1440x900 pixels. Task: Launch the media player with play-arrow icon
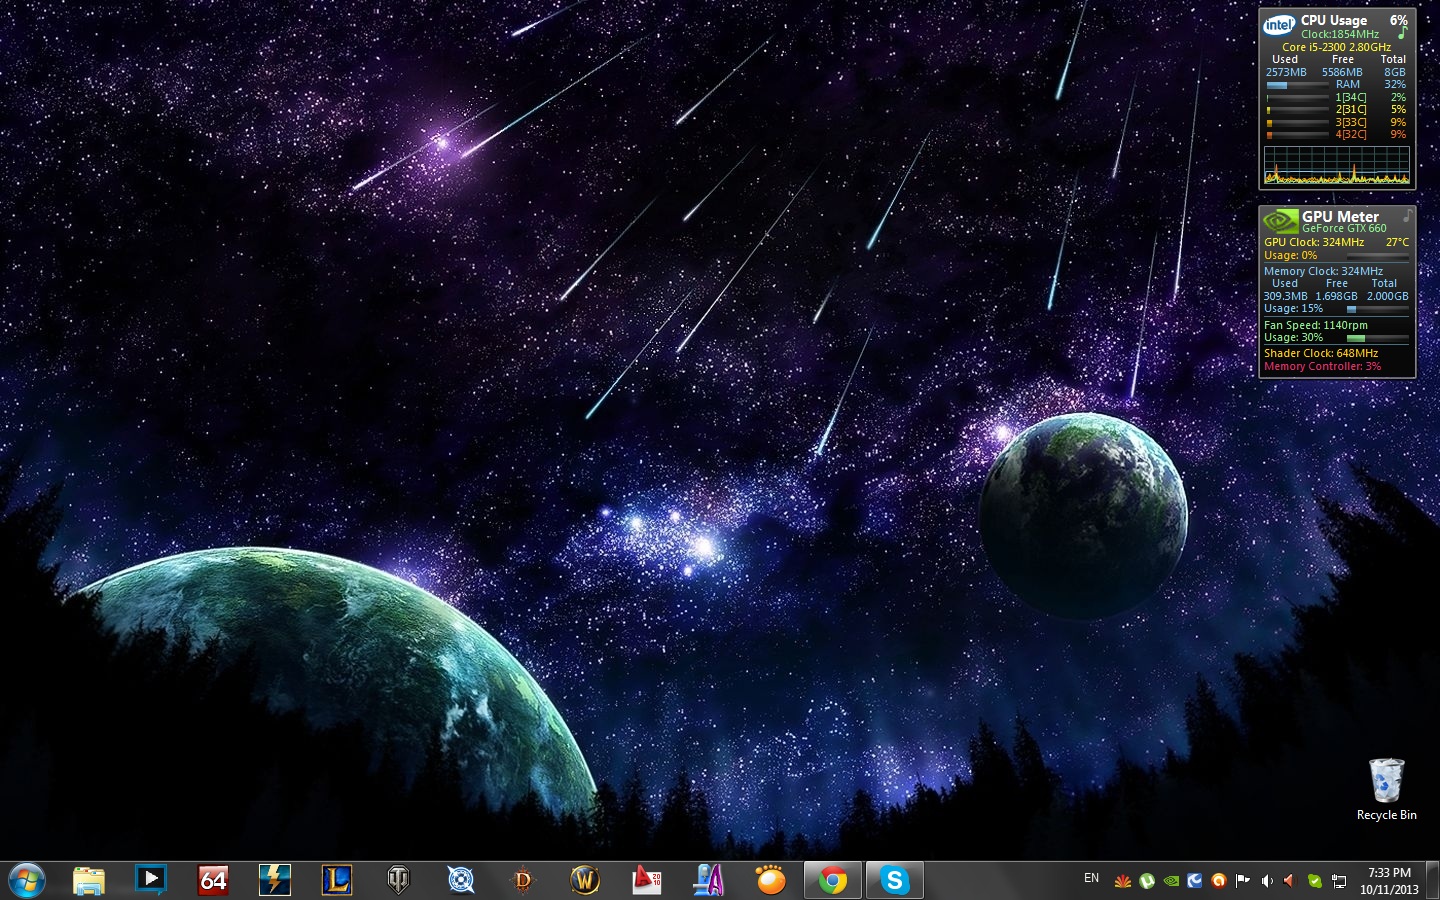tap(151, 881)
